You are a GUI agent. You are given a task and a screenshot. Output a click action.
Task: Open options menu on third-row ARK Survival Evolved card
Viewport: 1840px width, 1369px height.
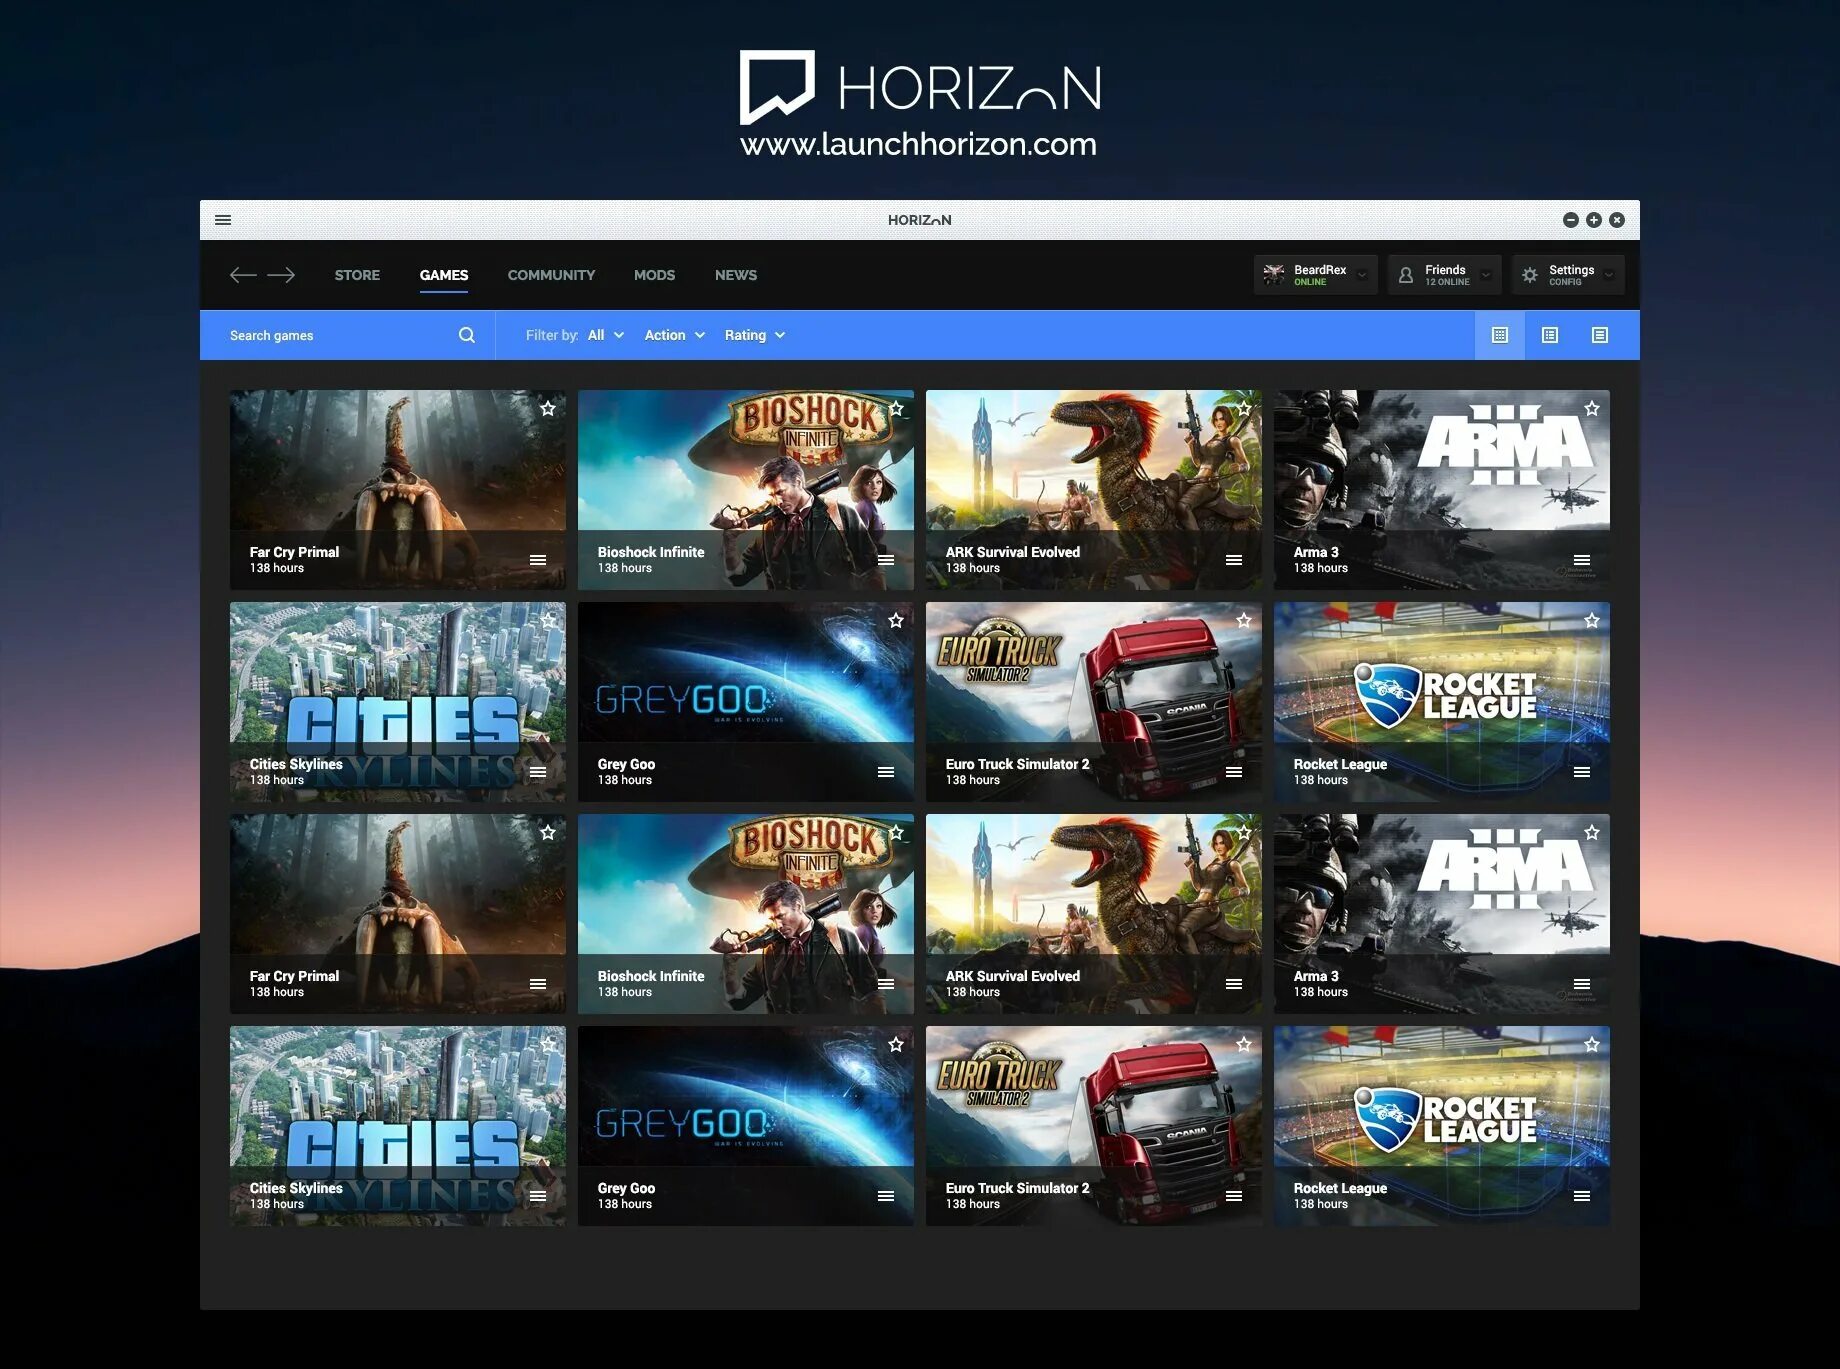(1234, 984)
